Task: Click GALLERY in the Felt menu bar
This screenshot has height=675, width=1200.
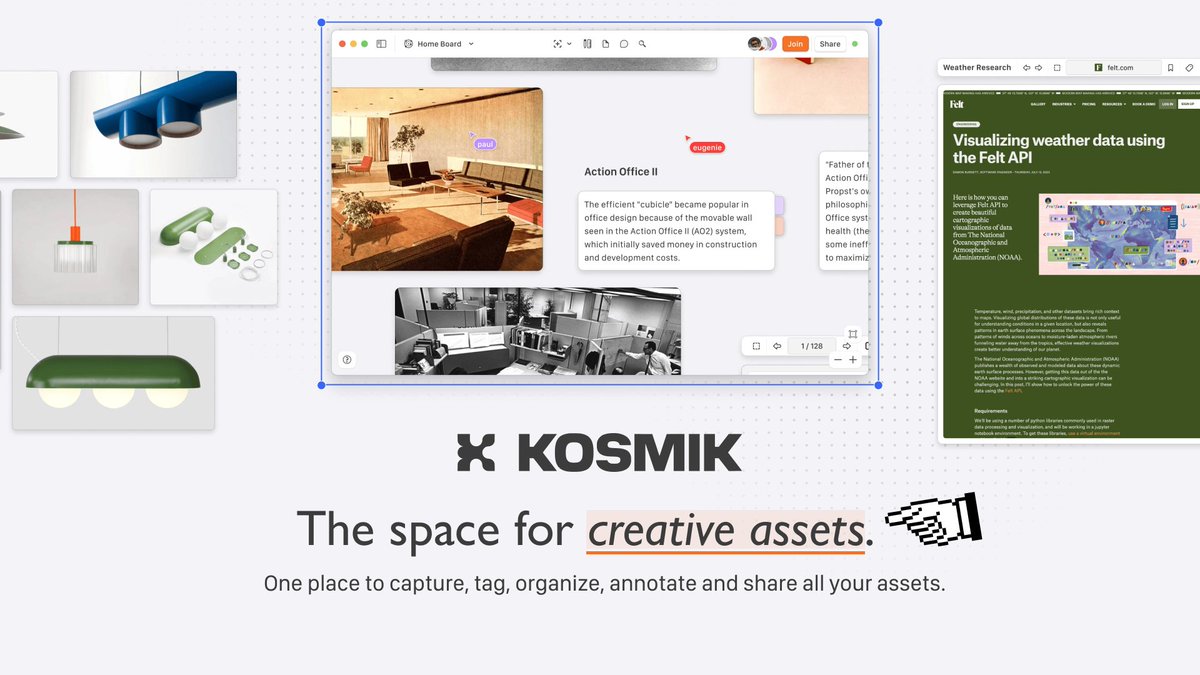Action: (x=1038, y=104)
